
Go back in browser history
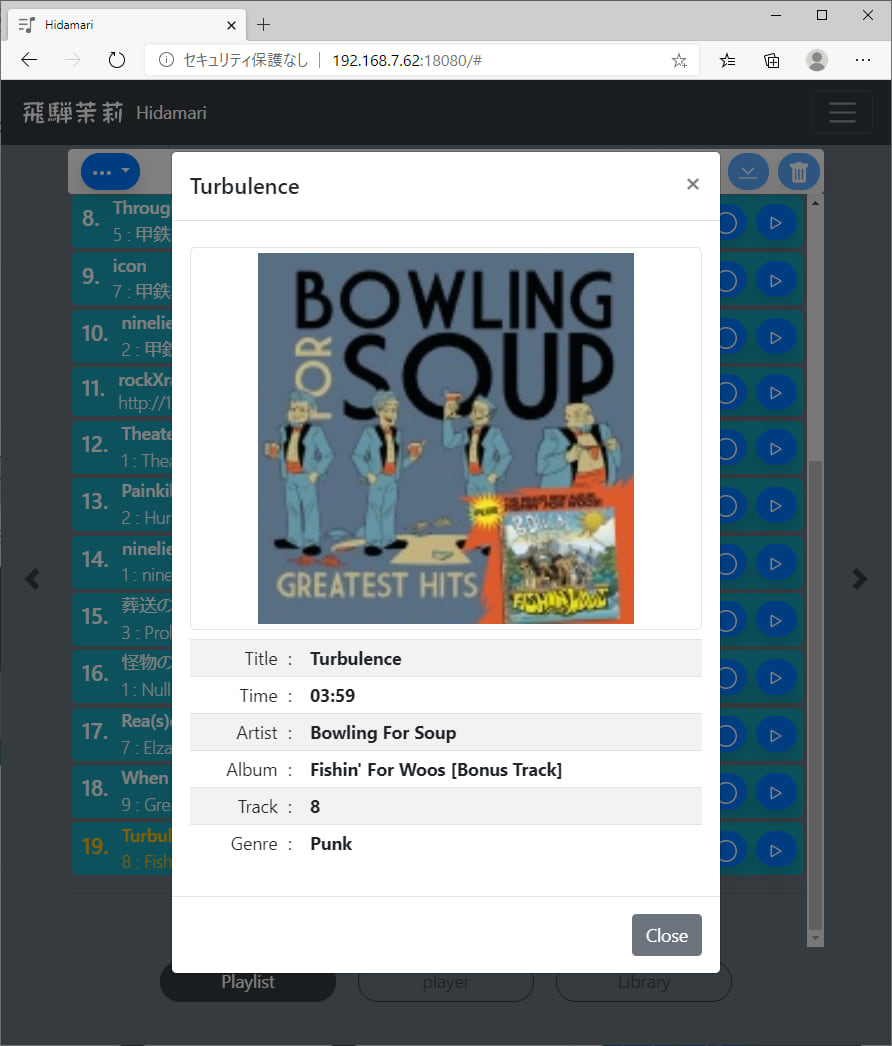click(x=29, y=60)
